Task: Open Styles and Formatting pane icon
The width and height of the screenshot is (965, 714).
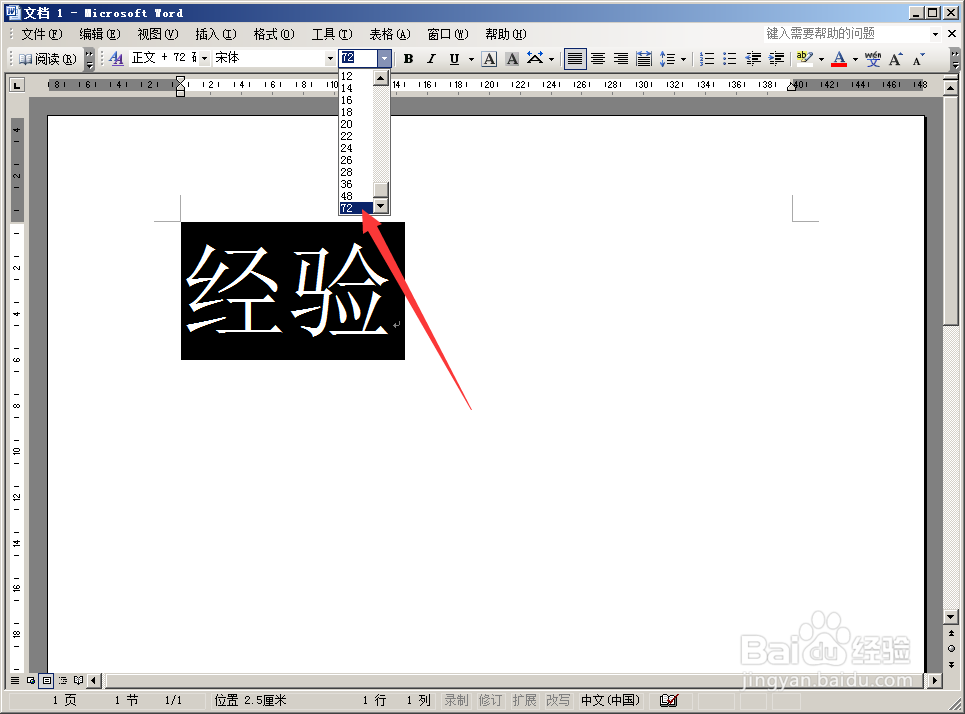Action: (116, 58)
